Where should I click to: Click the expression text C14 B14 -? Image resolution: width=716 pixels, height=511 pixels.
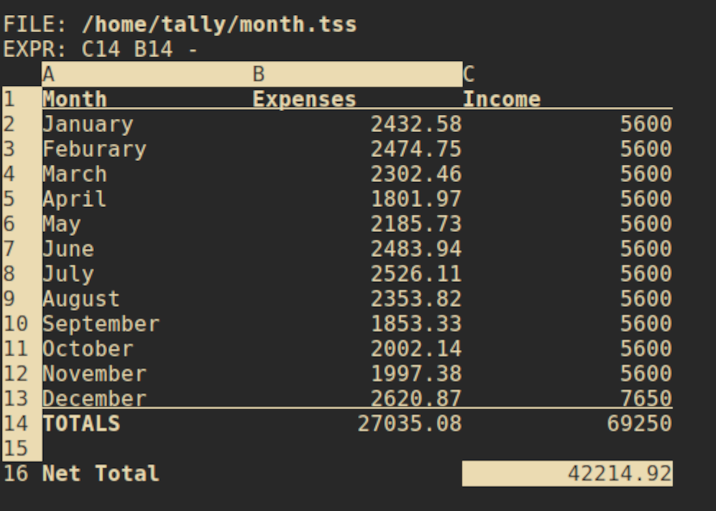[x=139, y=49]
